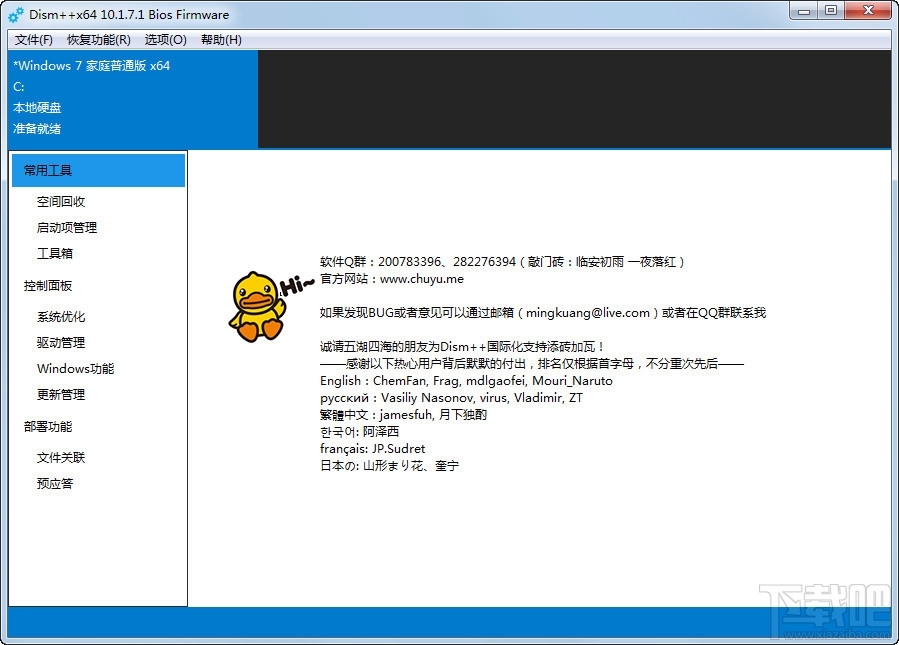Open the 帮助 help menu
The height and width of the screenshot is (645, 899).
[x=220, y=40]
